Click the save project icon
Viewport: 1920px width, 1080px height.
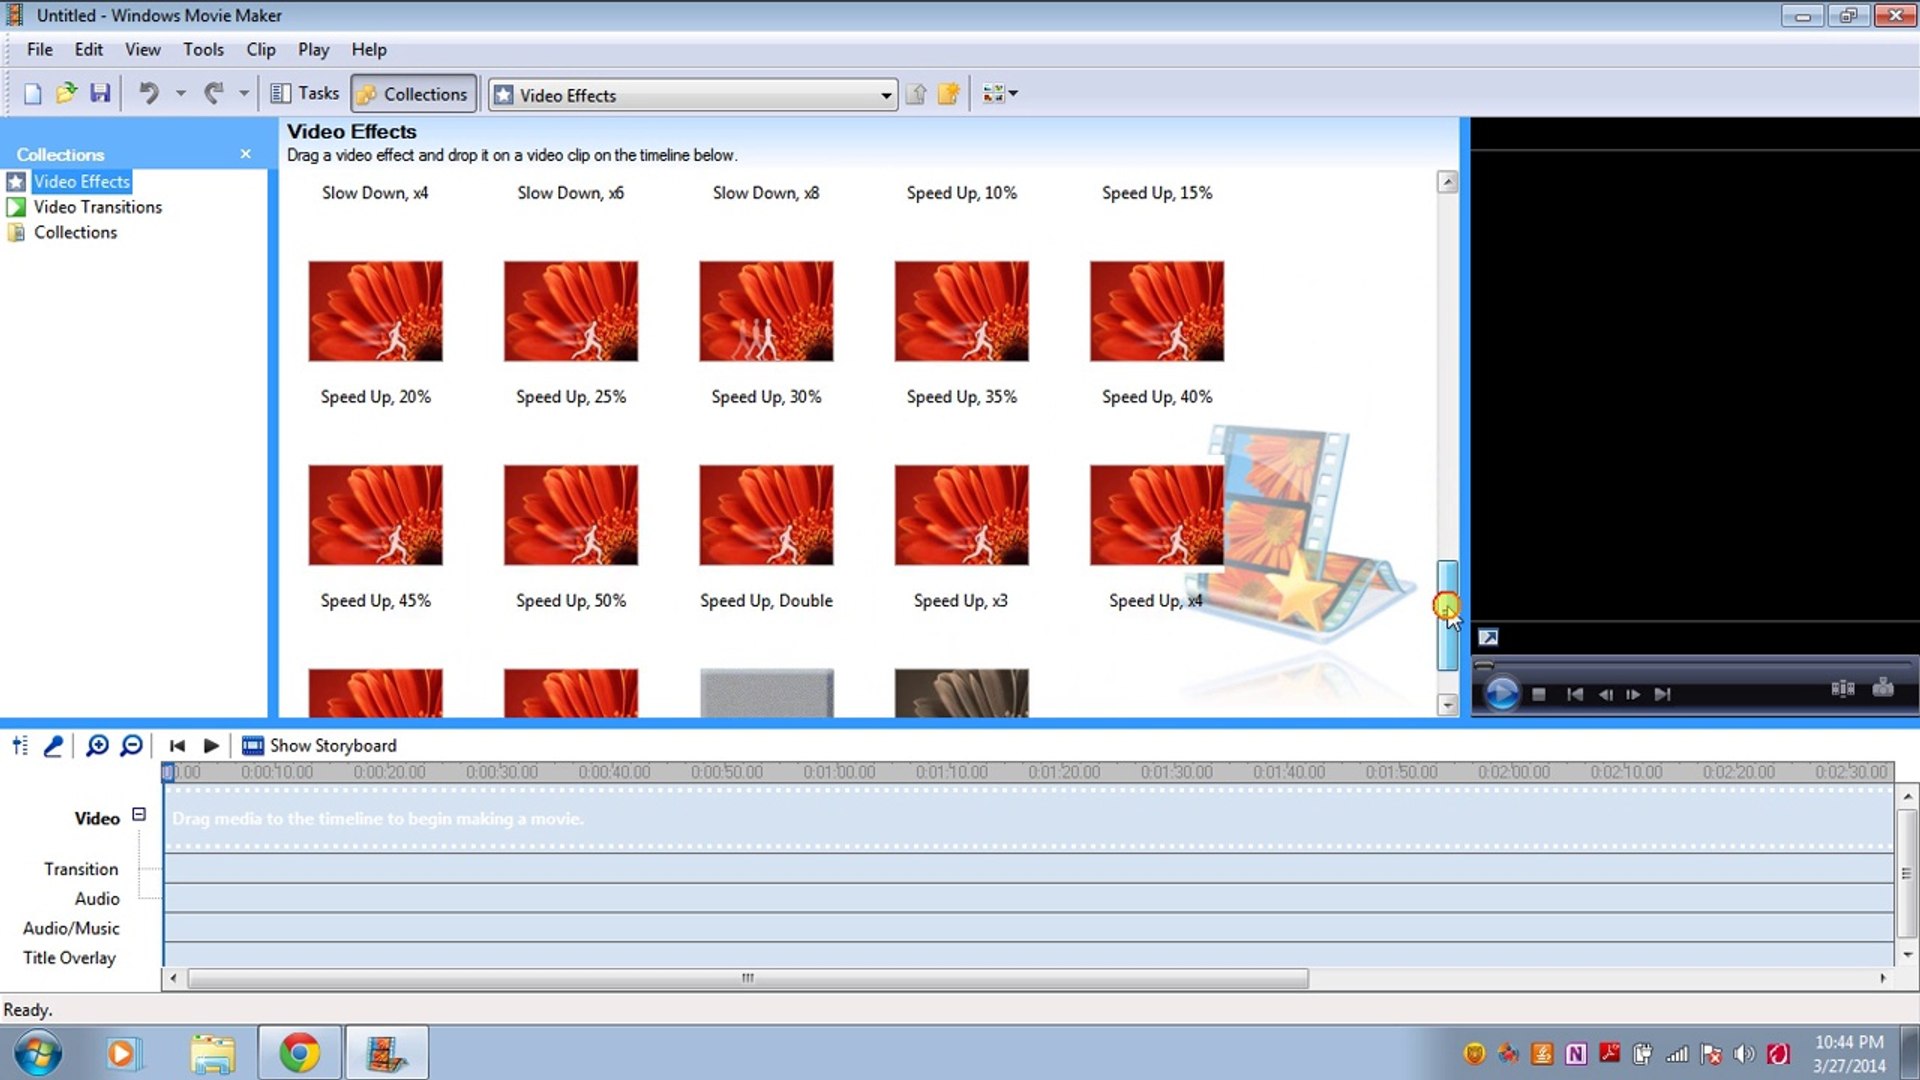click(x=100, y=93)
